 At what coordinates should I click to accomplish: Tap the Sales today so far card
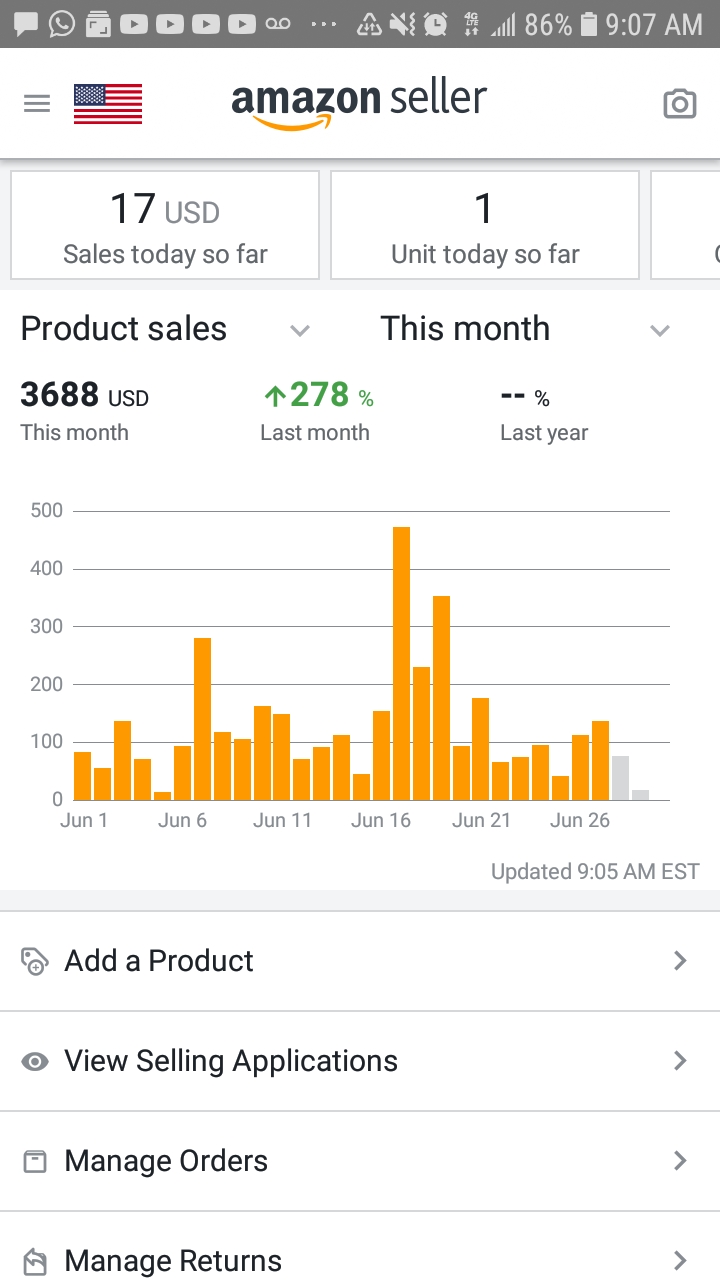(x=165, y=225)
